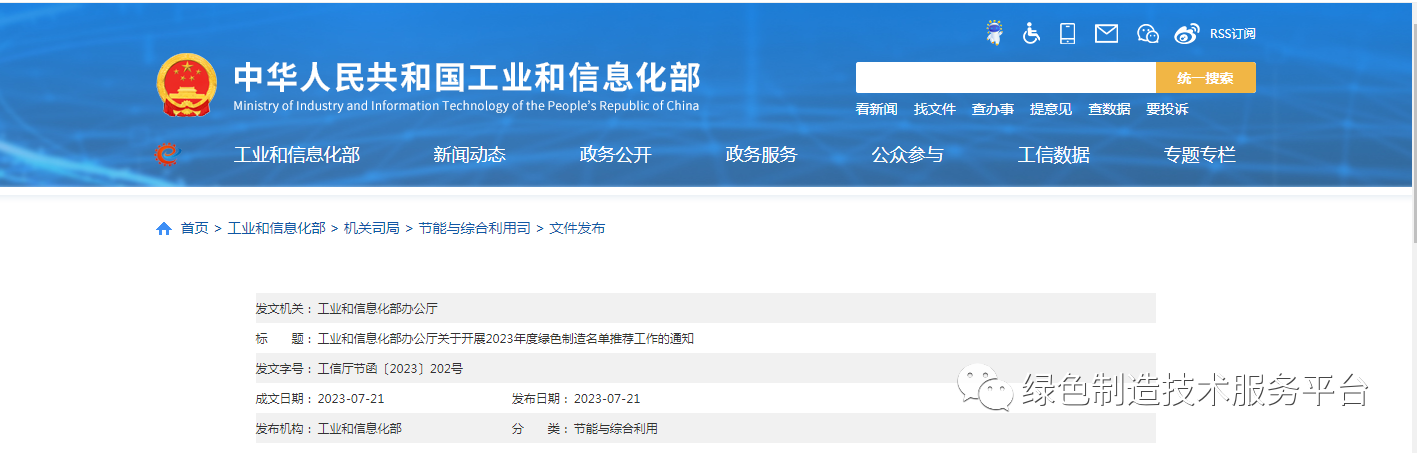Select 提意见 quick link

point(1051,109)
